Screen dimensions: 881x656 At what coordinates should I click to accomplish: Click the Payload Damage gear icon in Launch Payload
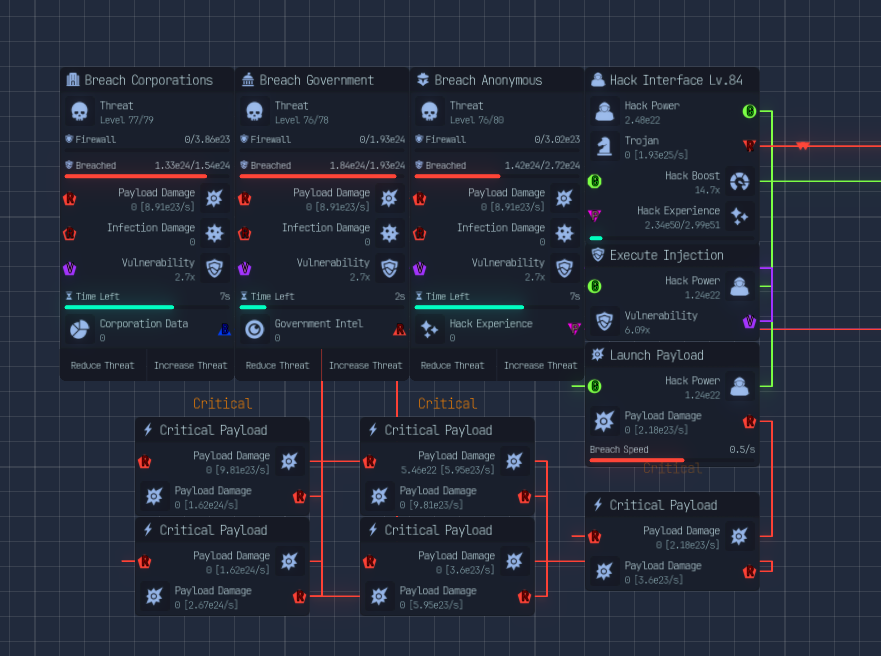pos(605,421)
